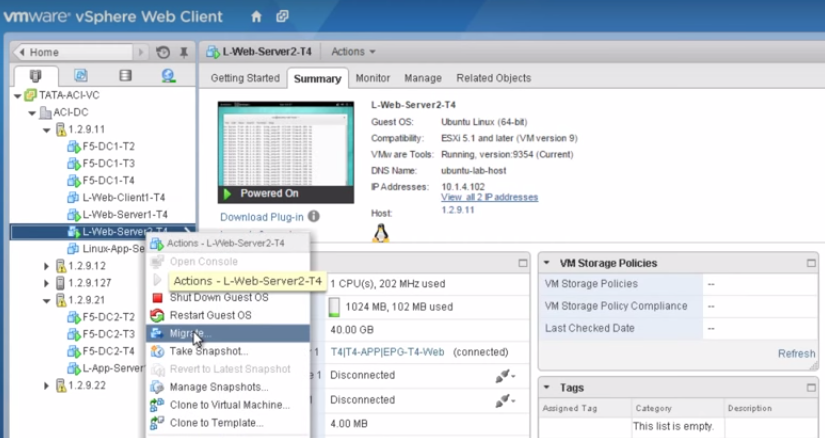825x438 pixels.
Task: Expand host 1.2.9.127 node
Action: tap(47, 283)
